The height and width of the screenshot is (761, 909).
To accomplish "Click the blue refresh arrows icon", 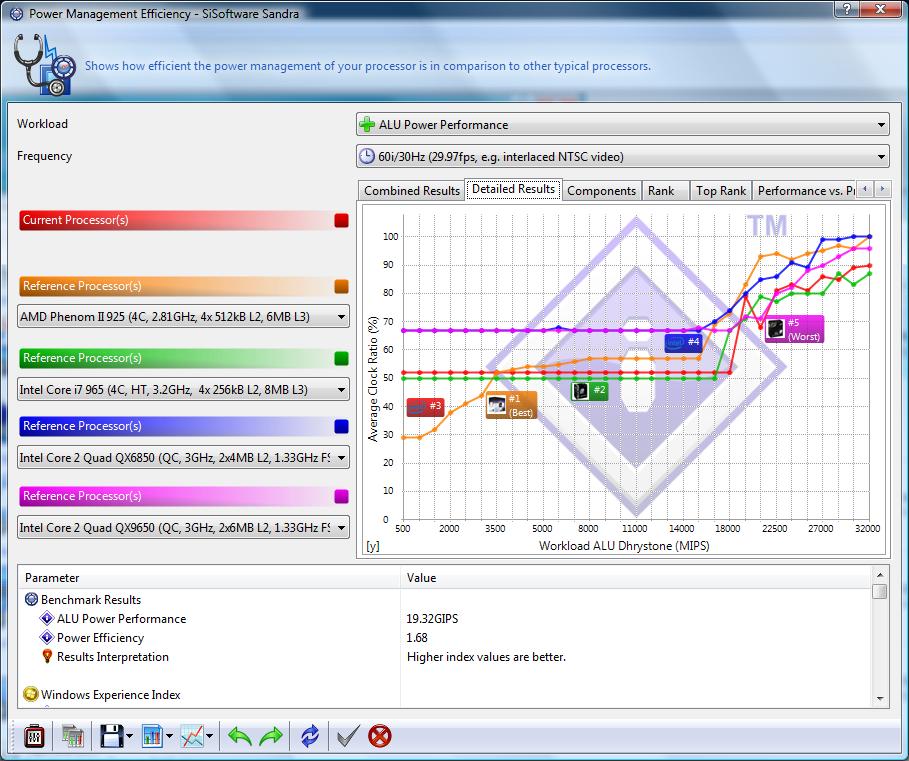I will [x=310, y=737].
